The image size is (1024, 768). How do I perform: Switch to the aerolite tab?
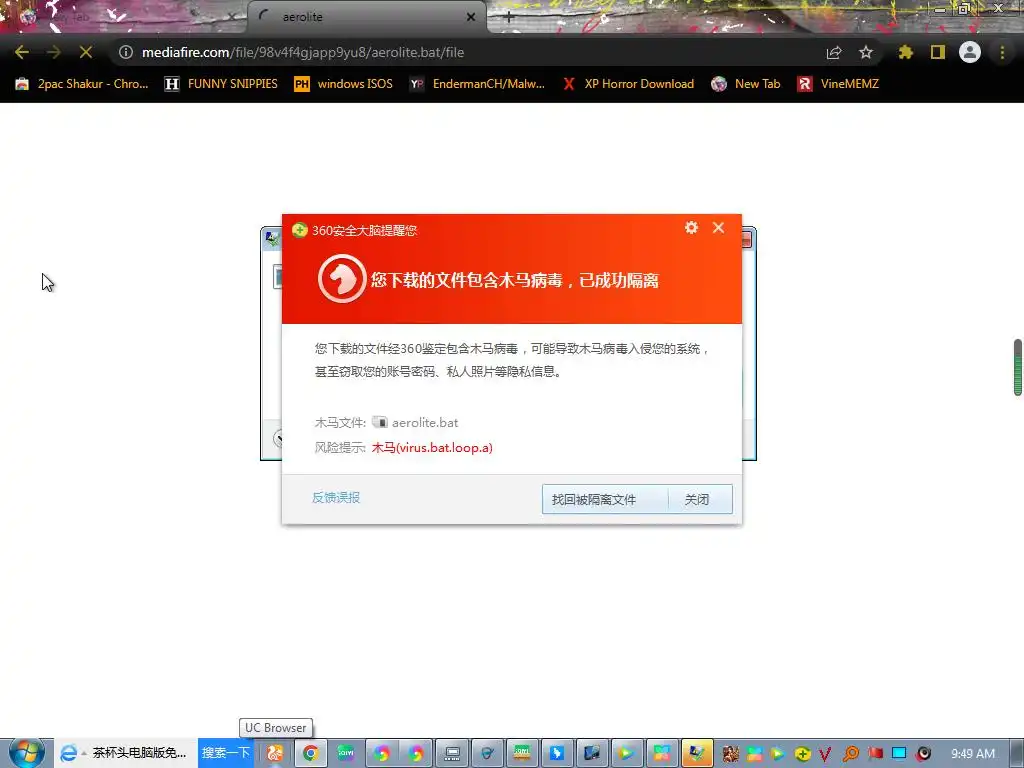pyautogui.click(x=366, y=17)
